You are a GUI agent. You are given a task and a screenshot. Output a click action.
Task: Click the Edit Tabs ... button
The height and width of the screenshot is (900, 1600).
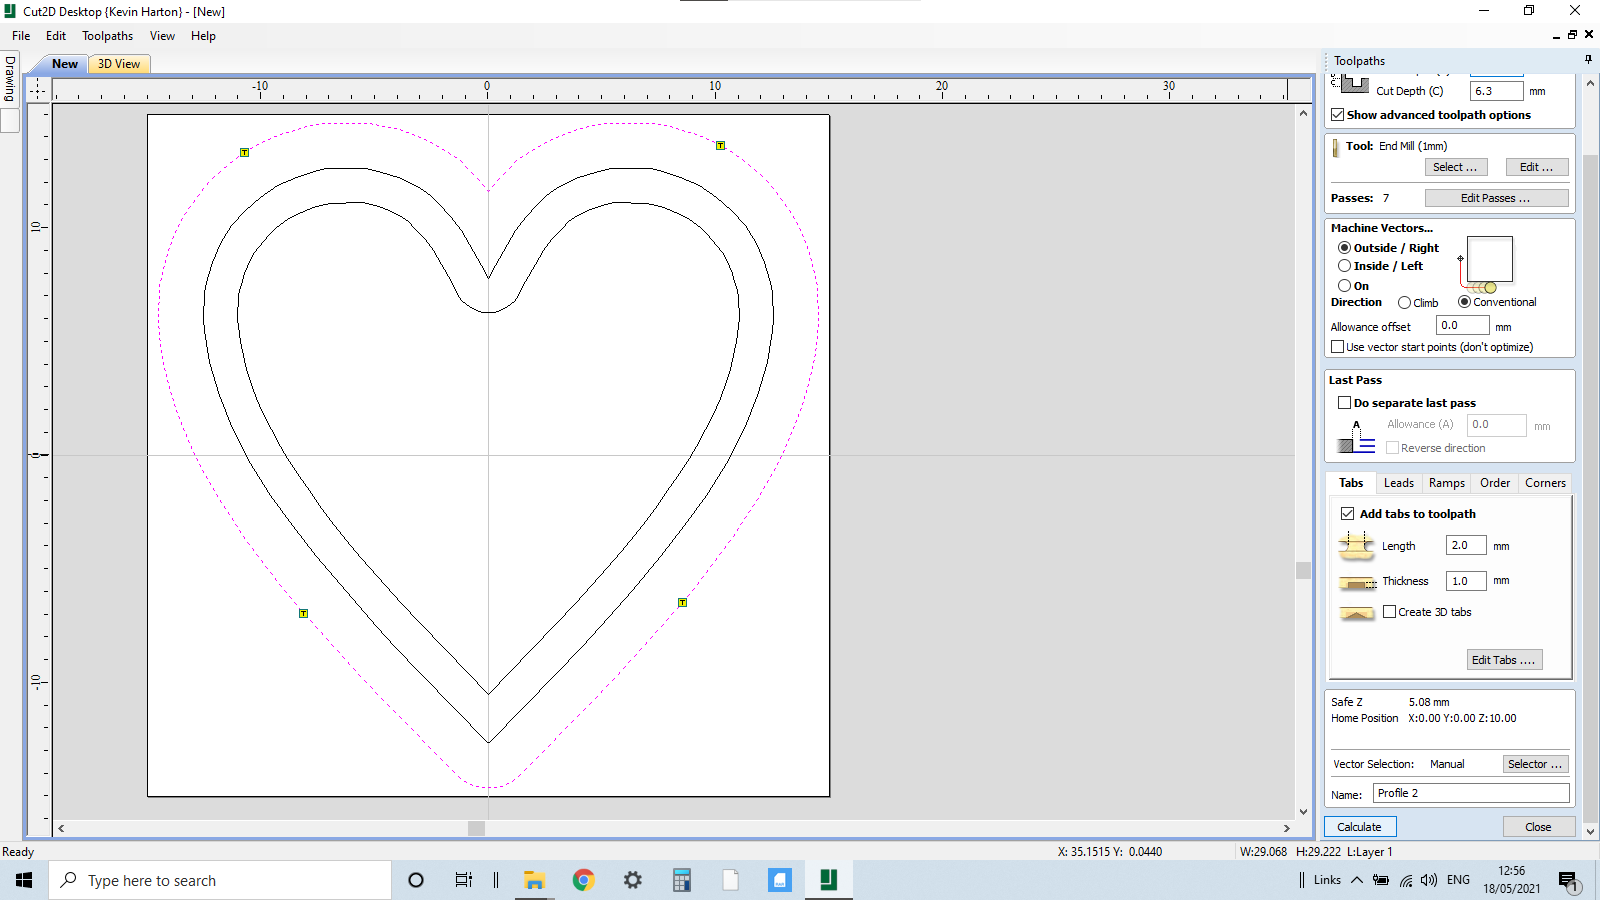[x=1504, y=660]
